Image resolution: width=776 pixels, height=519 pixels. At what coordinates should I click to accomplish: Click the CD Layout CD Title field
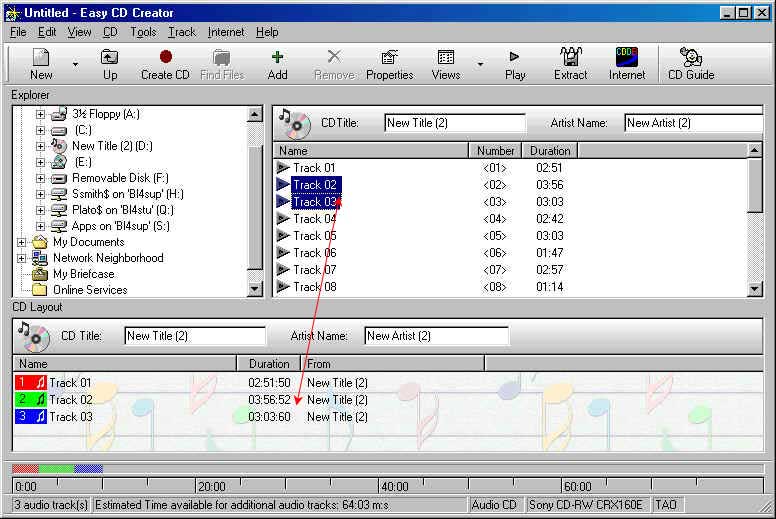click(x=195, y=336)
